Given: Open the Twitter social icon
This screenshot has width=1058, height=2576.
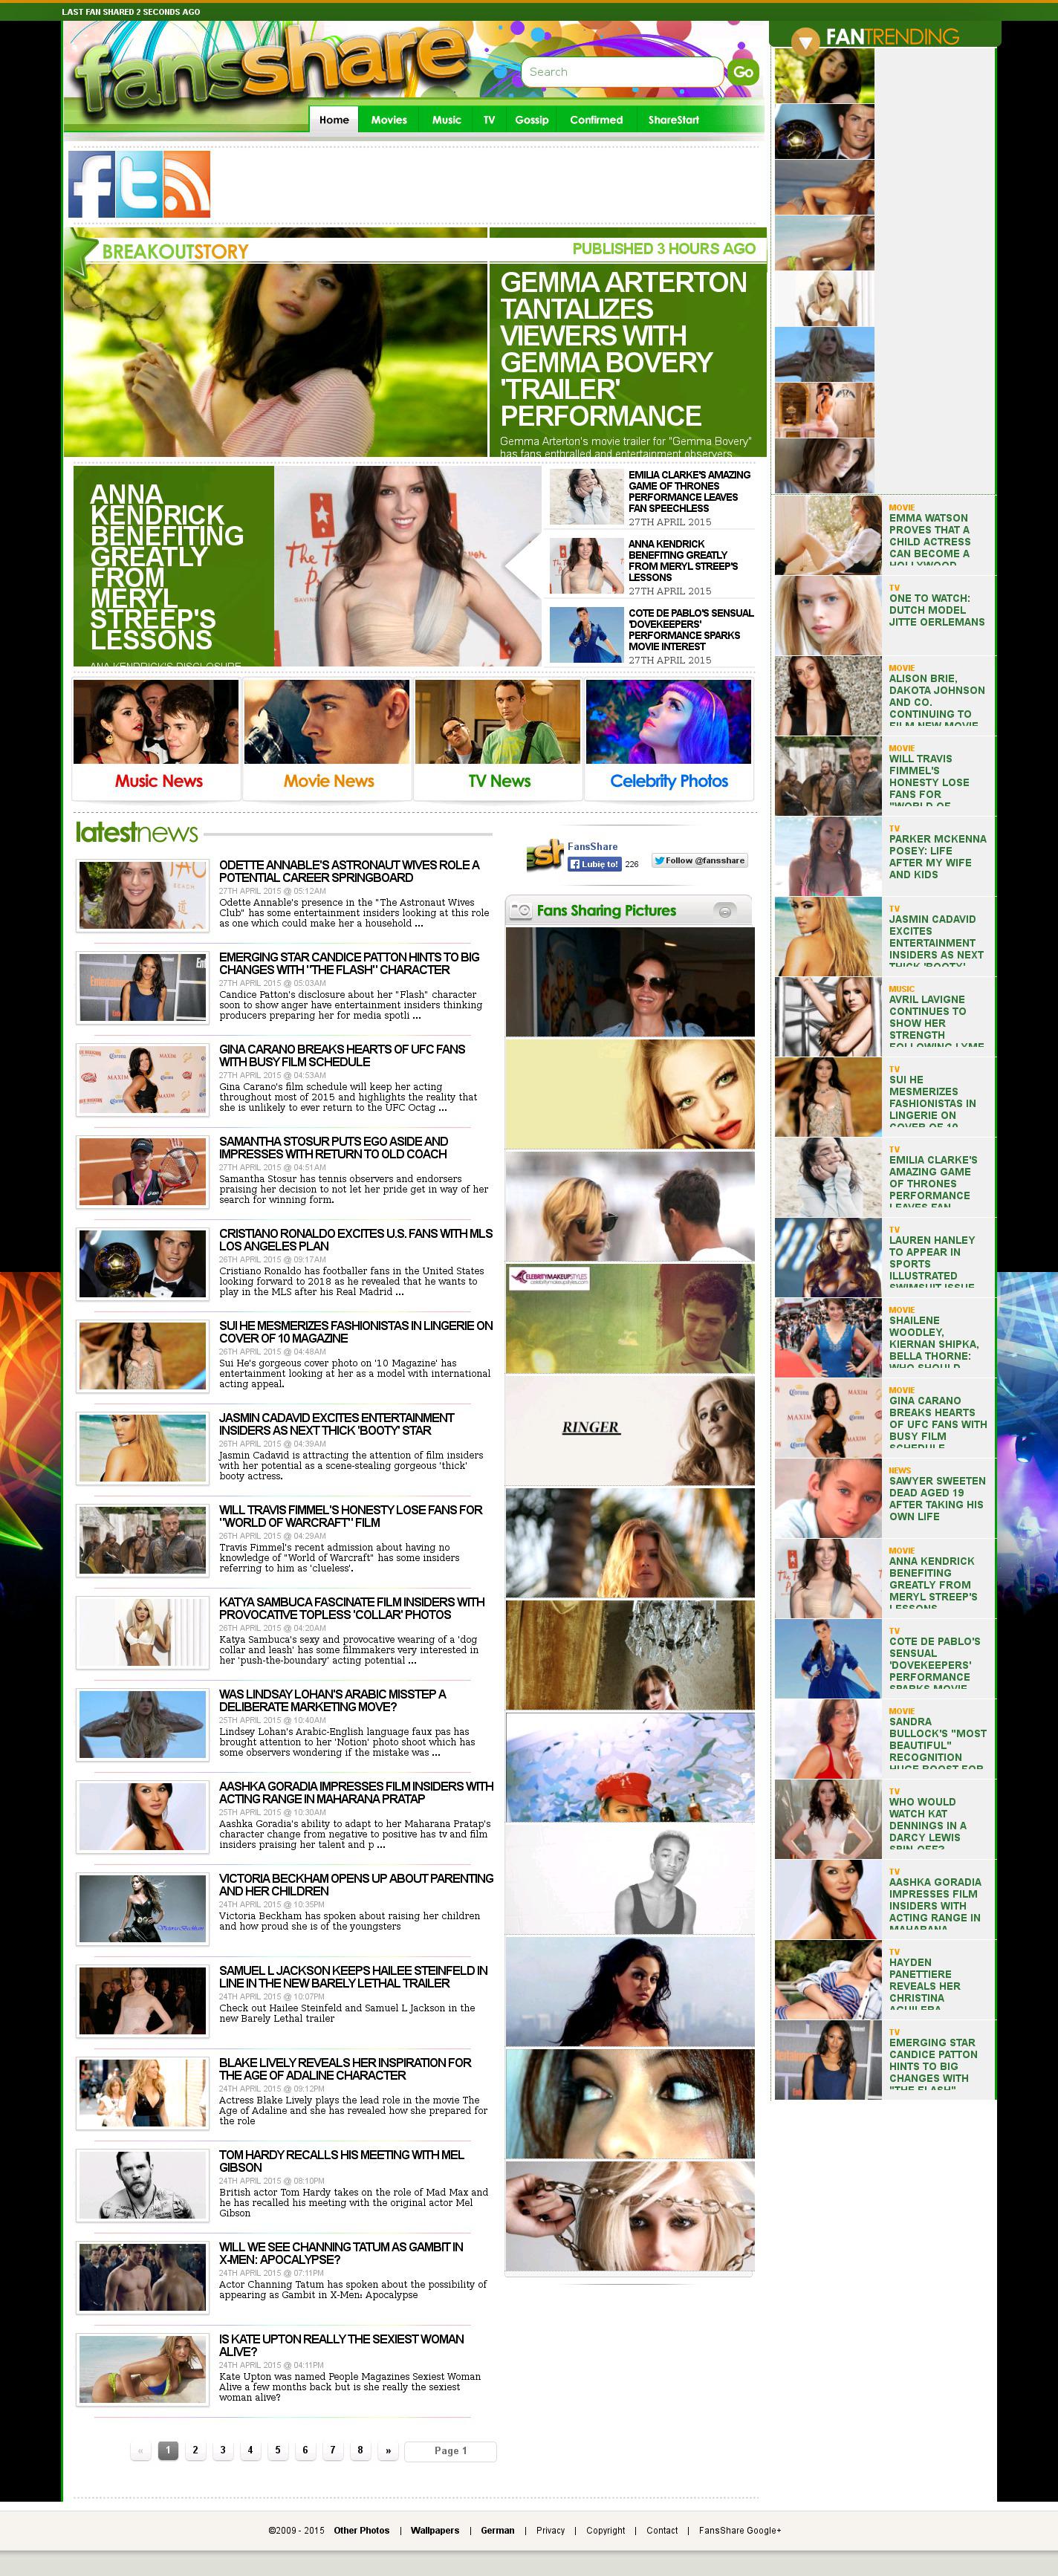Looking at the screenshot, I should click(139, 185).
